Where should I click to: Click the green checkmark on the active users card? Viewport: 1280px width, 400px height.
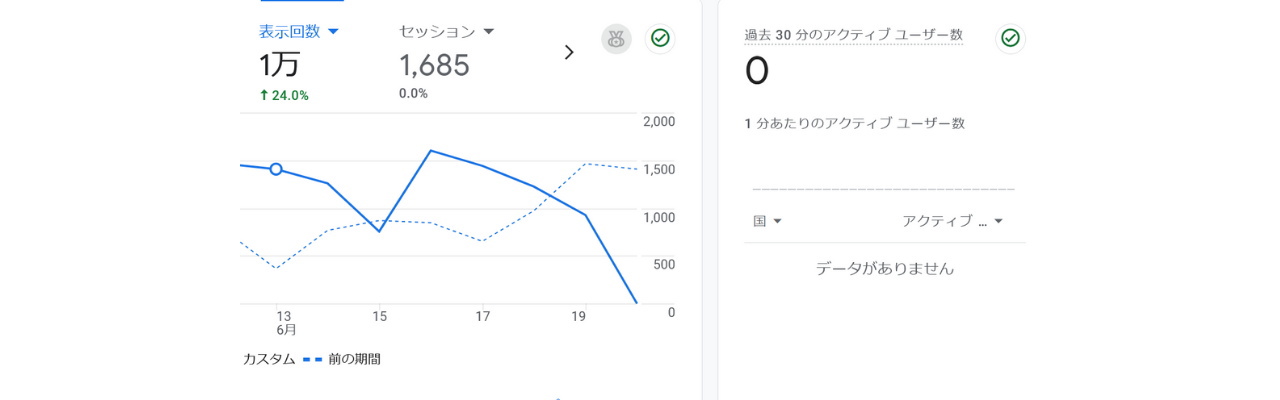click(x=1011, y=38)
